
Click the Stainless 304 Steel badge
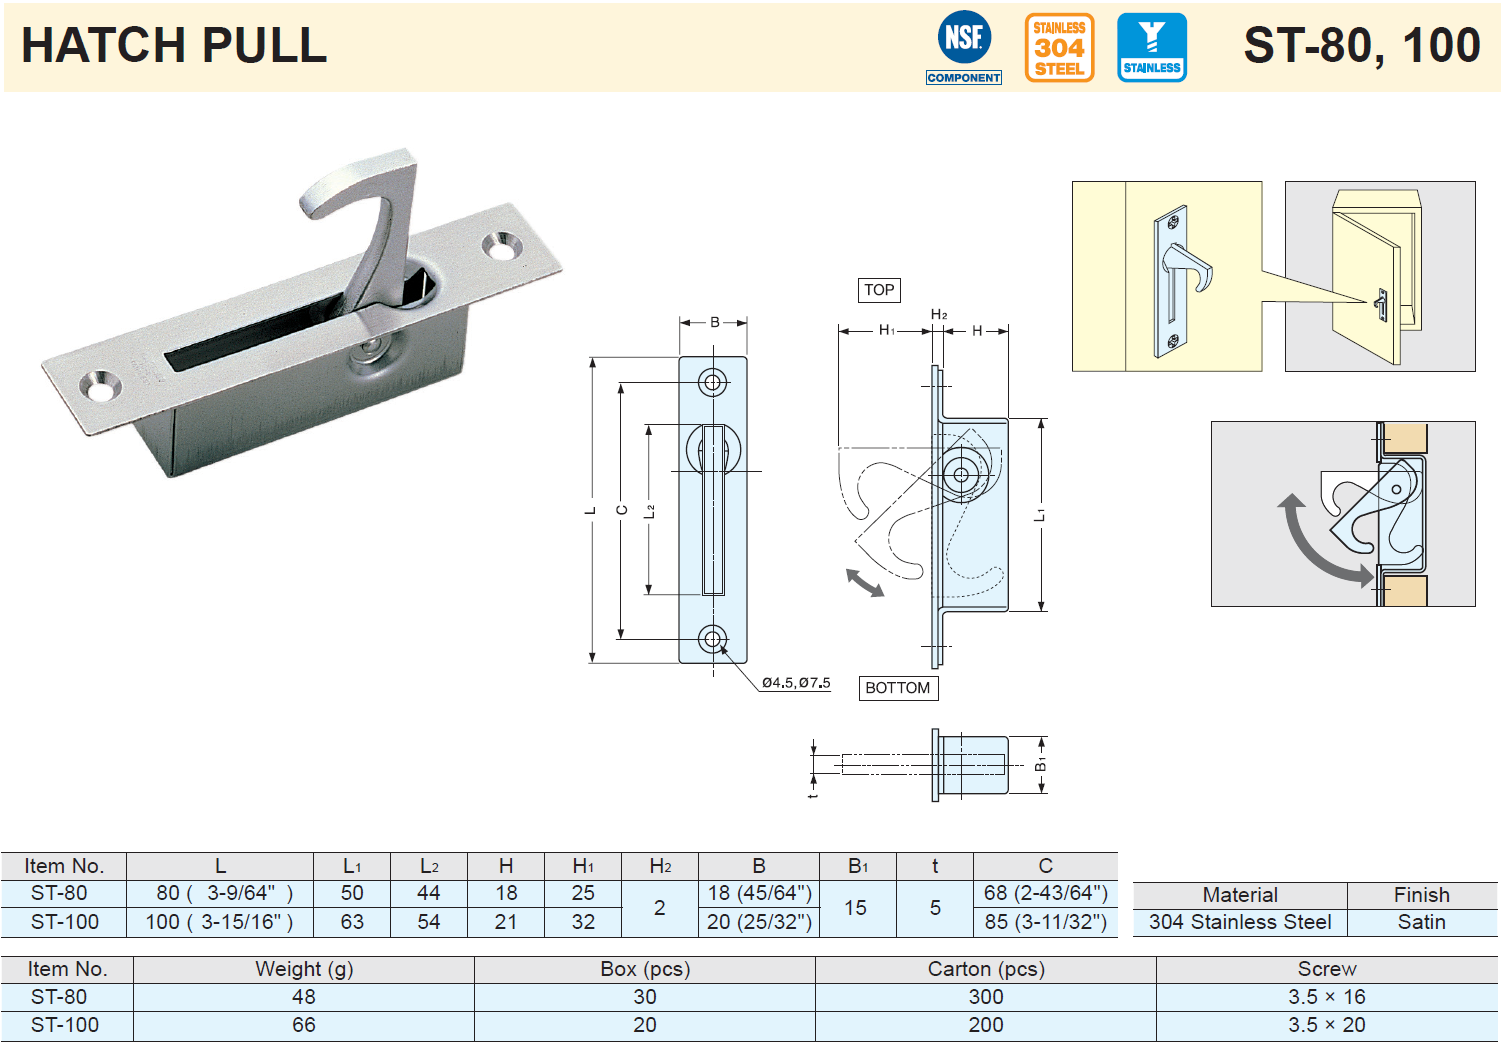pos(1059,47)
